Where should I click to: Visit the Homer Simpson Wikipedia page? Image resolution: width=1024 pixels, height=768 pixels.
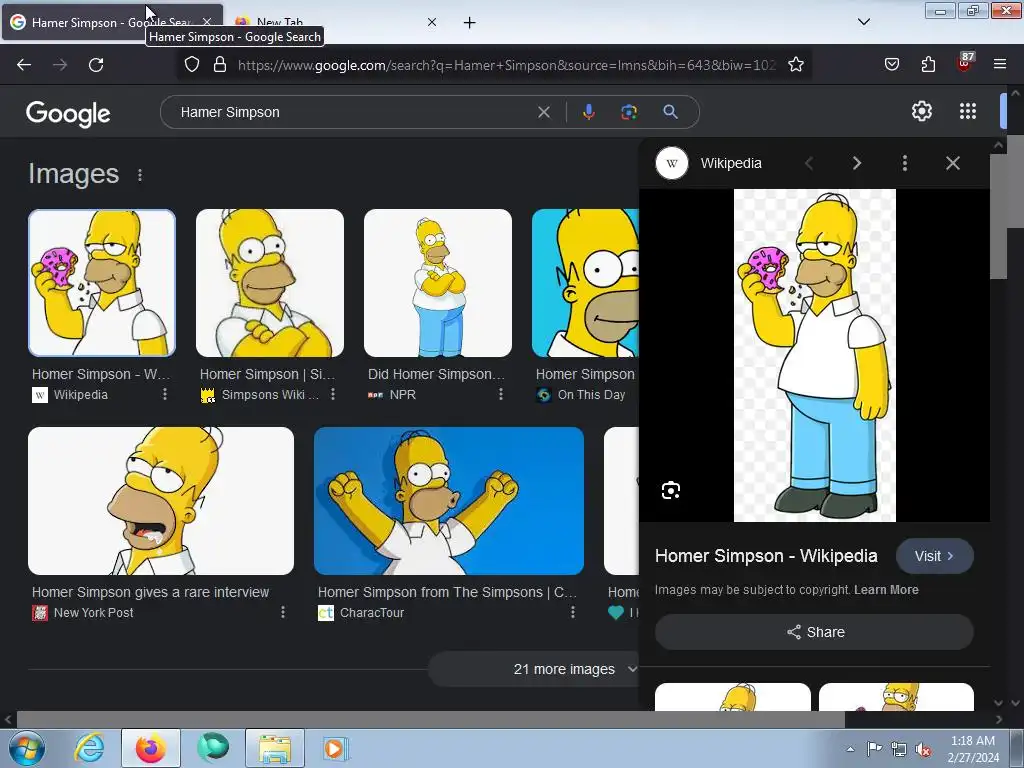(935, 556)
